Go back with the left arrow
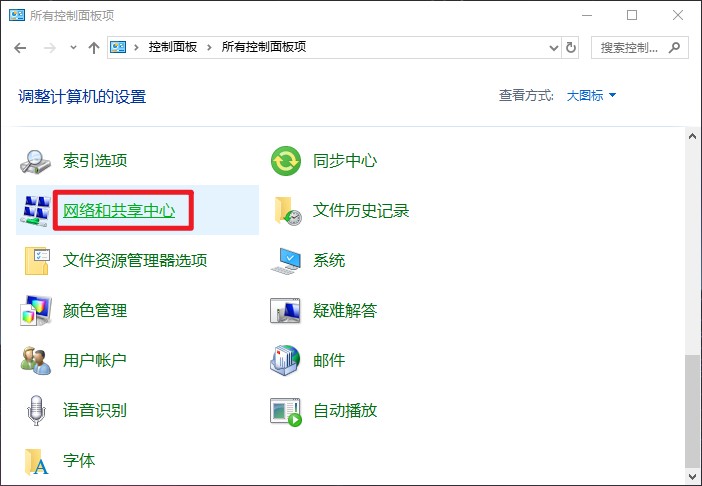Image resolution: width=702 pixels, height=486 pixels. [20, 47]
